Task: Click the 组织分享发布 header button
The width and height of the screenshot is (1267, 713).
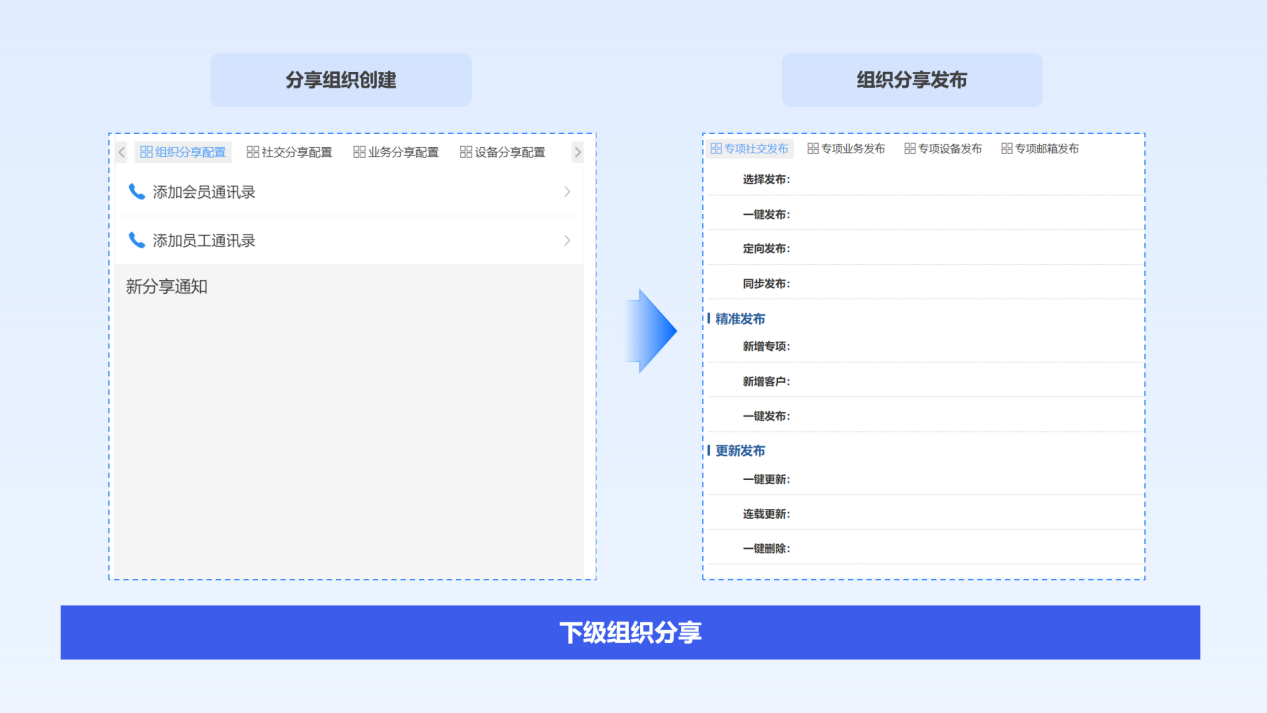Action: pyautogui.click(x=912, y=80)
